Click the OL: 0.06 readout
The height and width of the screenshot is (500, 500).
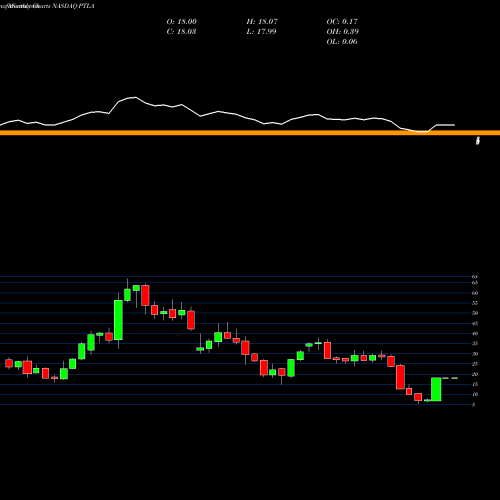pyautogui.click(x=342, y=42)
